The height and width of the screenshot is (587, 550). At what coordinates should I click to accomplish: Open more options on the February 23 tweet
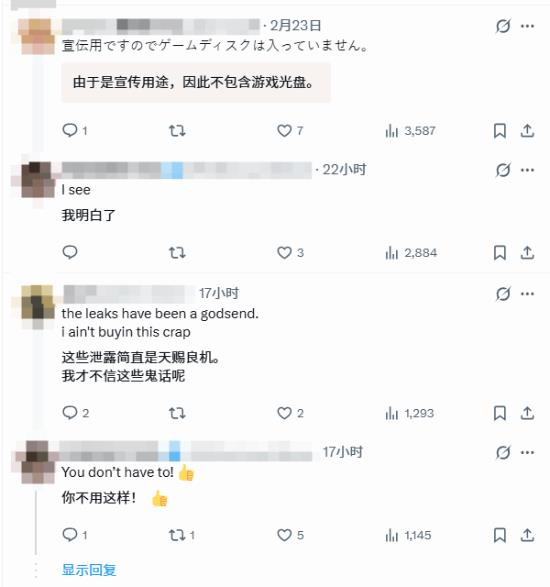tap(527, 26)
